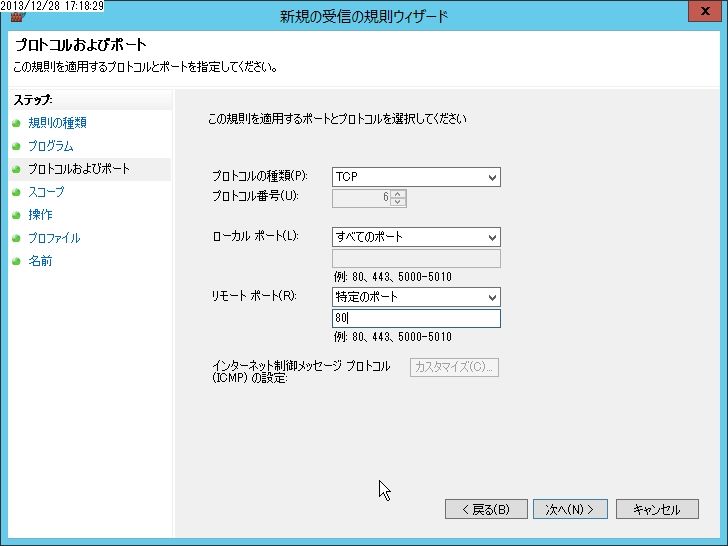This screenshot has width=728, height=546.
Task: Click the プロトコルの種類(P) label
Action: [260, 176]
